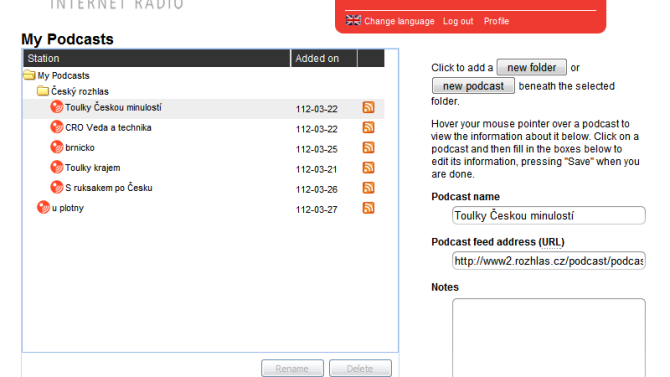
Task: Click the podcast icon beside CRO Veda a technika
Action: tap(56, 127)
